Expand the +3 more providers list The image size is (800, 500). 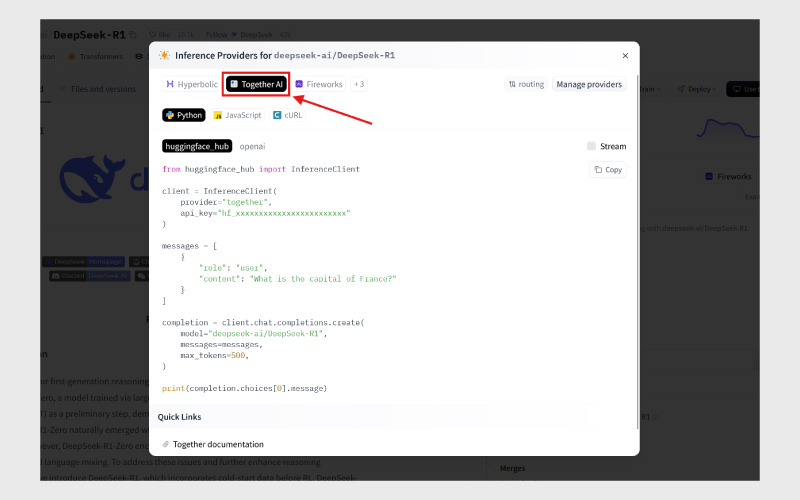coord(359,85)
